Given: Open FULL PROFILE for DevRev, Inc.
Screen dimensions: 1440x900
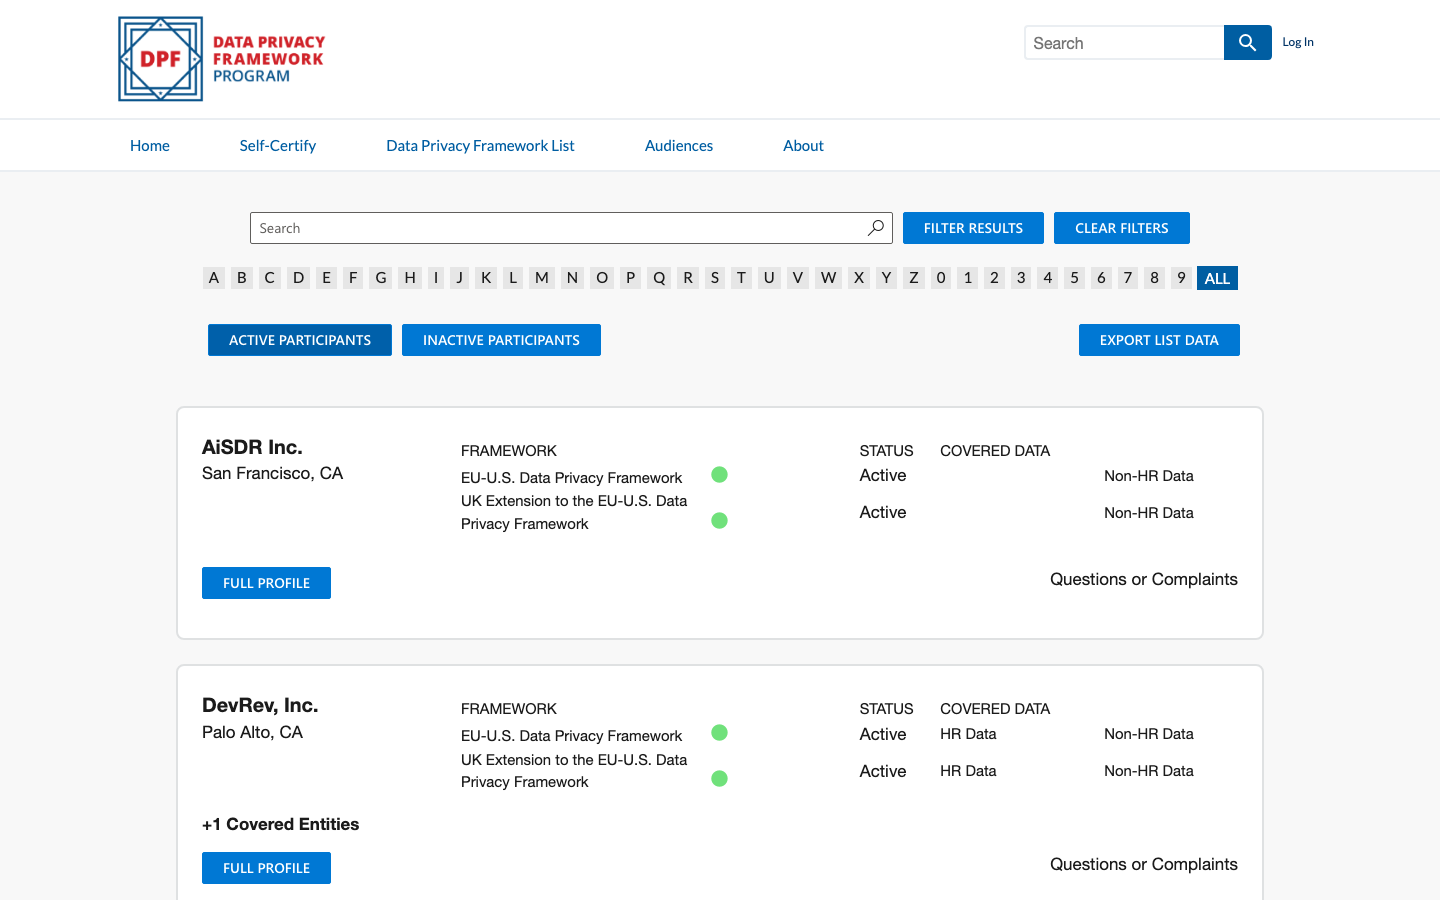Looking at the screenshot, I should tap(266, 868).
